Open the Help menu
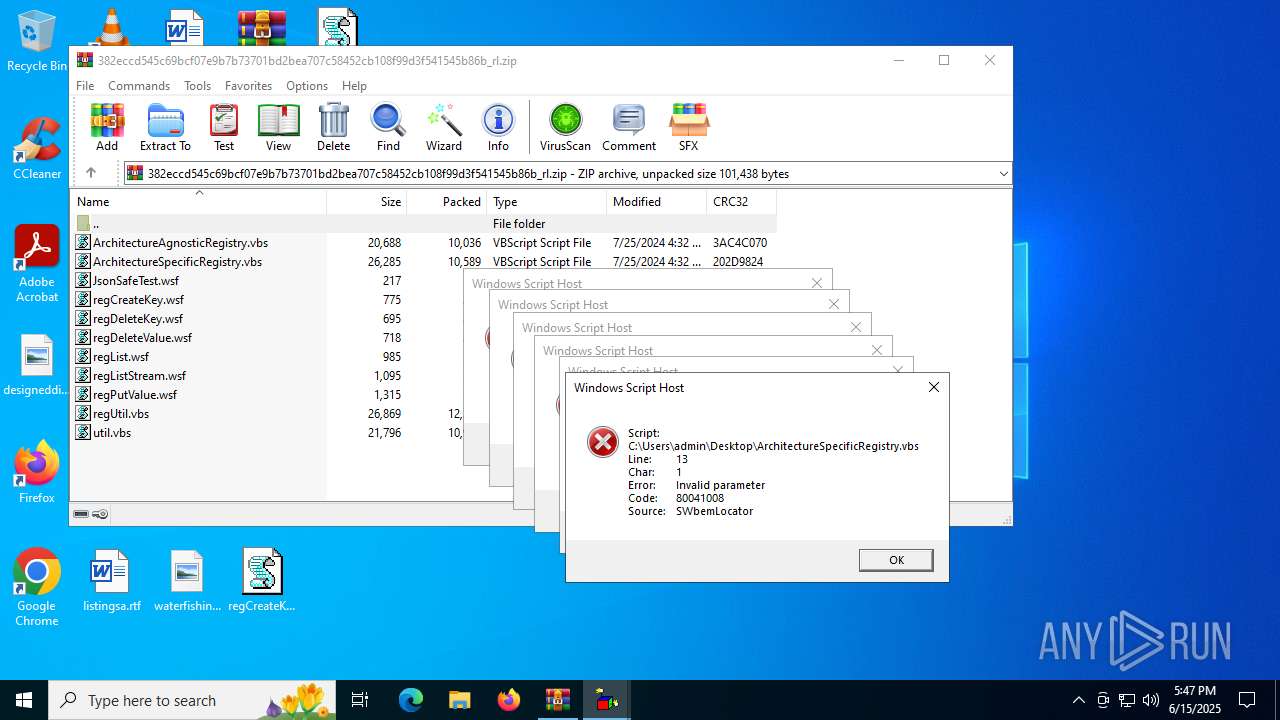 [x=354, y=86]
